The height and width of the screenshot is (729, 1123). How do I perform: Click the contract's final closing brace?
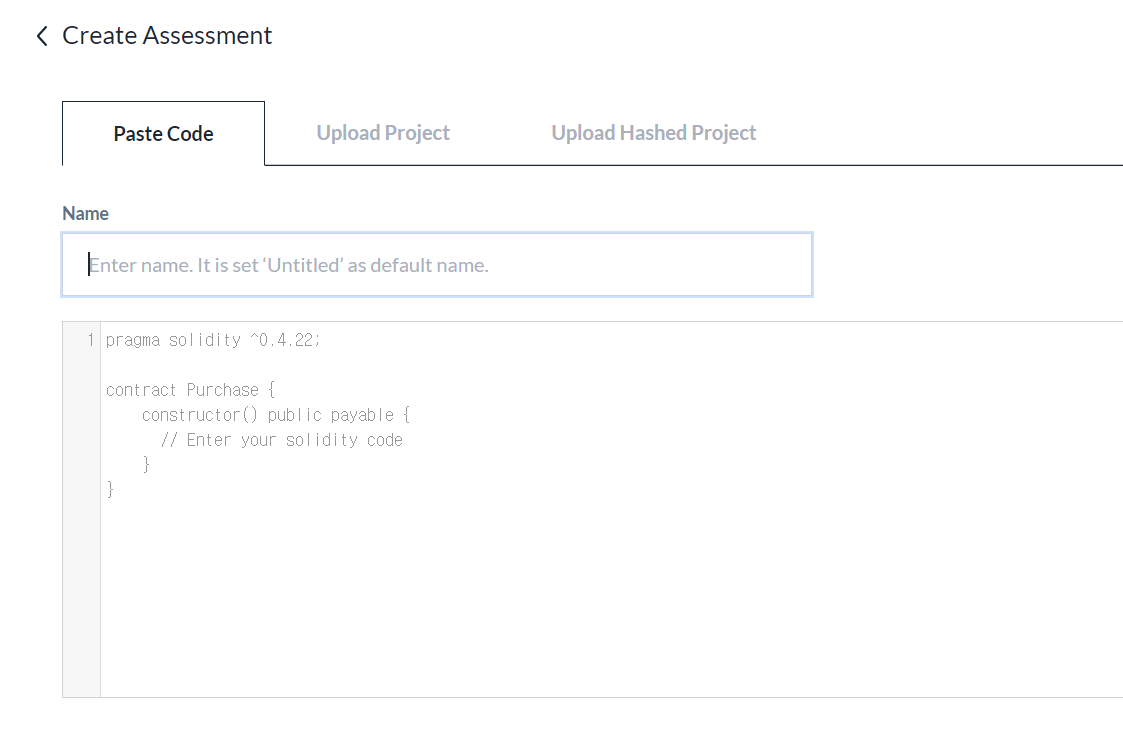(110, 490)
